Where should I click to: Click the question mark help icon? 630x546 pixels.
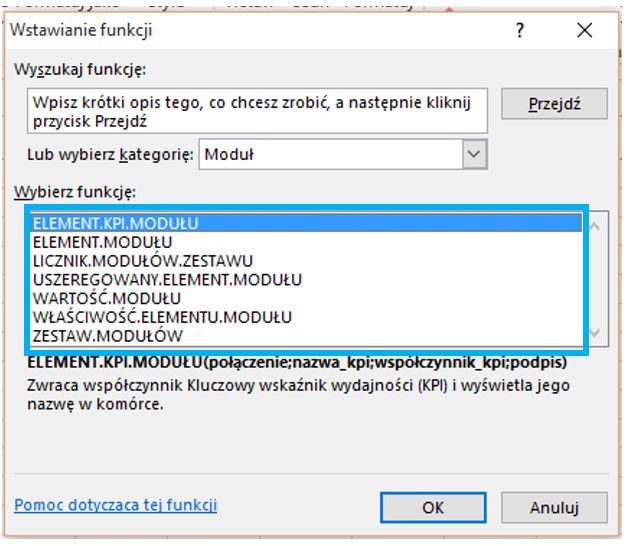[520, 31]
